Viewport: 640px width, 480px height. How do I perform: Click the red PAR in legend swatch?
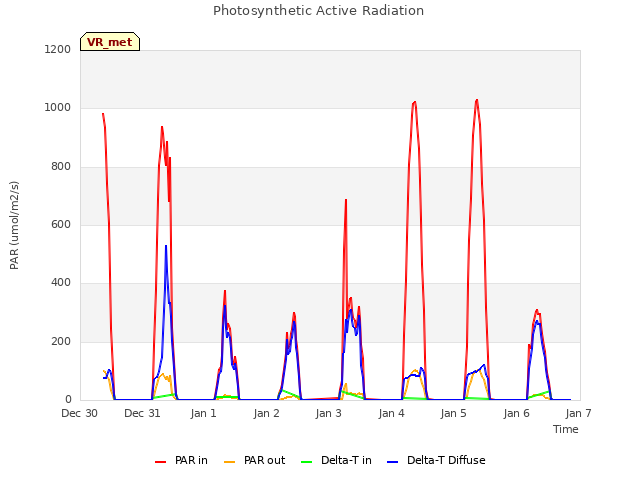click(x=160, y=462)
